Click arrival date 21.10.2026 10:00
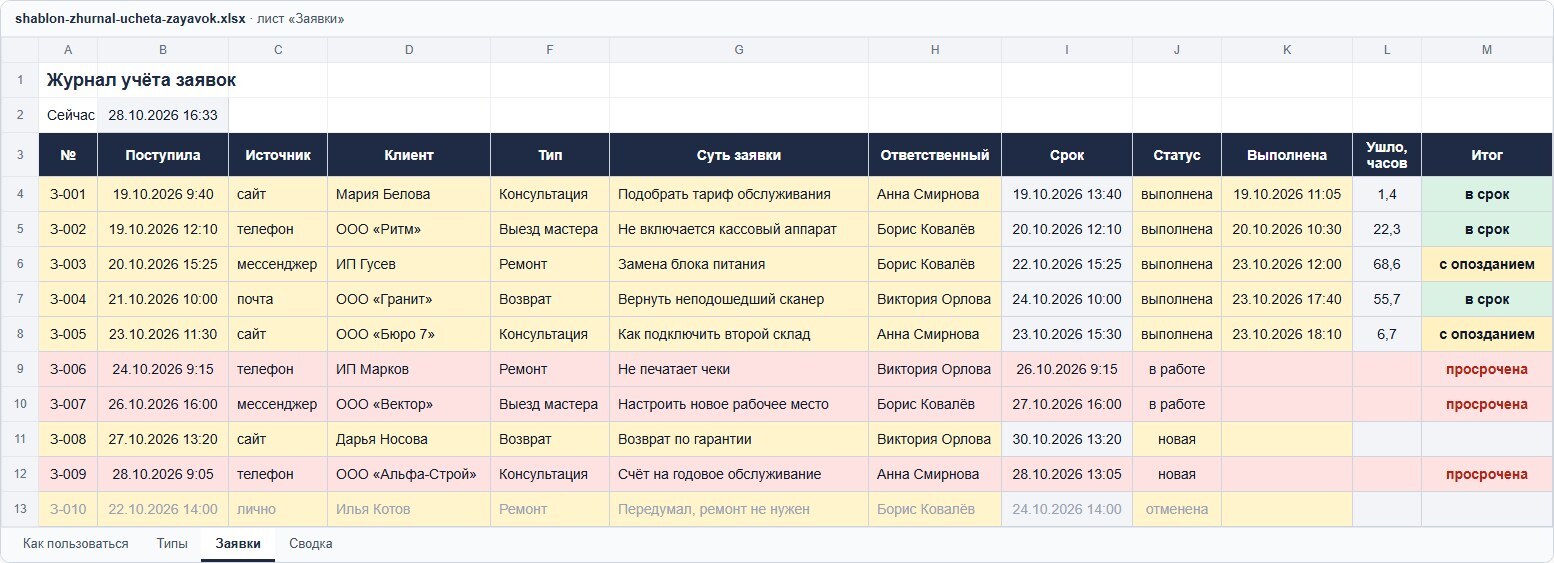This screenshot has width=1554, height=563. click(163, 299)
